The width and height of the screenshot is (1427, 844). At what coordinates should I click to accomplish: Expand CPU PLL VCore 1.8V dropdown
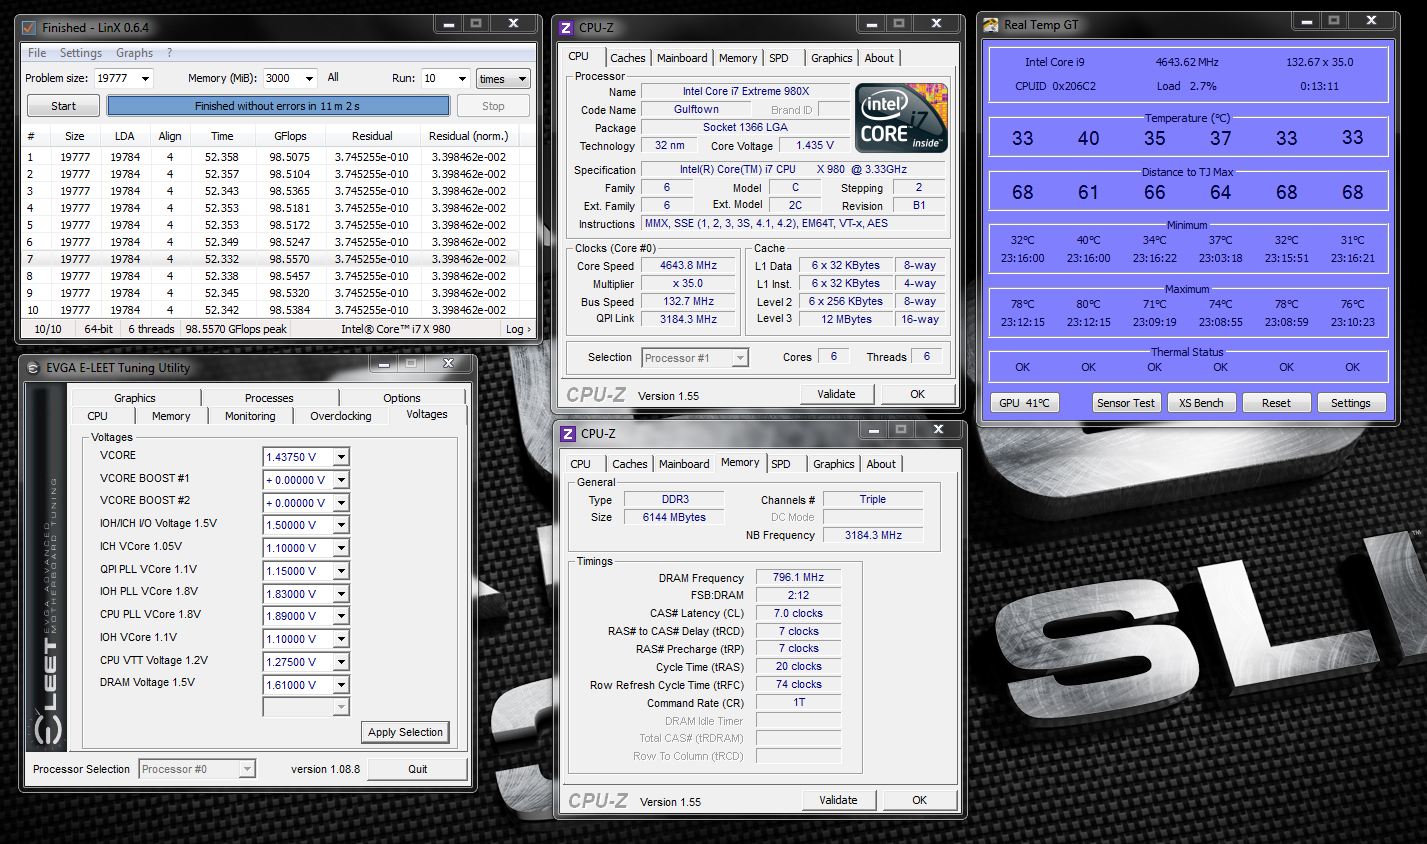(341, 616)
